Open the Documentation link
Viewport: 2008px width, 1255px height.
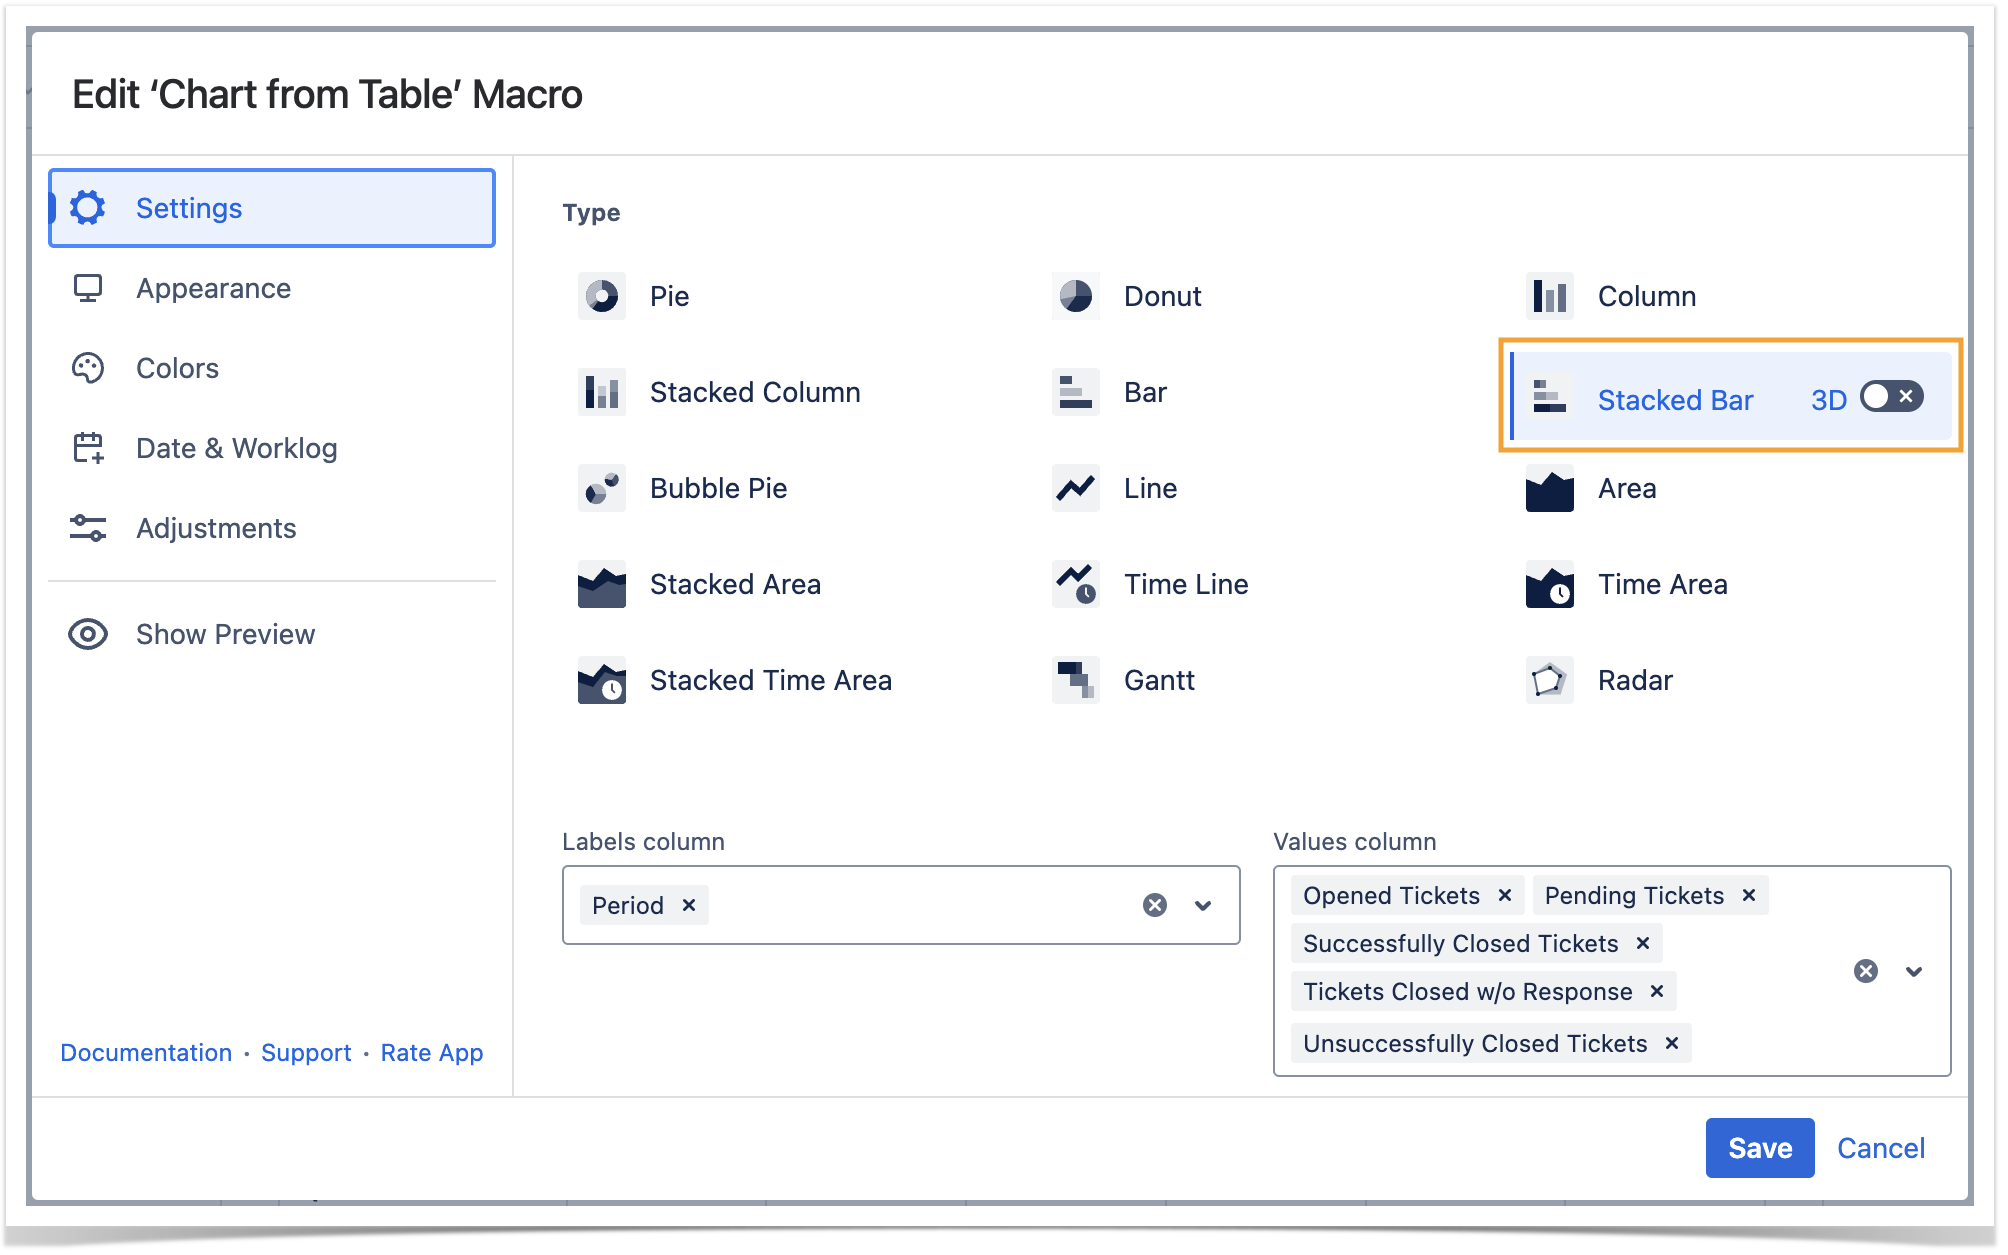tap(146, 1052)
